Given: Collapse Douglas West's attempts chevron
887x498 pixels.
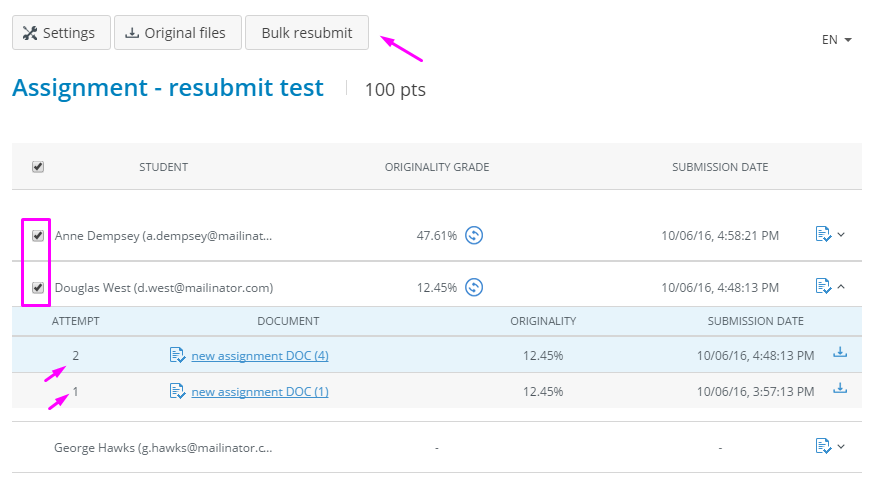Looking at the screenshot, I should point(841,287).
